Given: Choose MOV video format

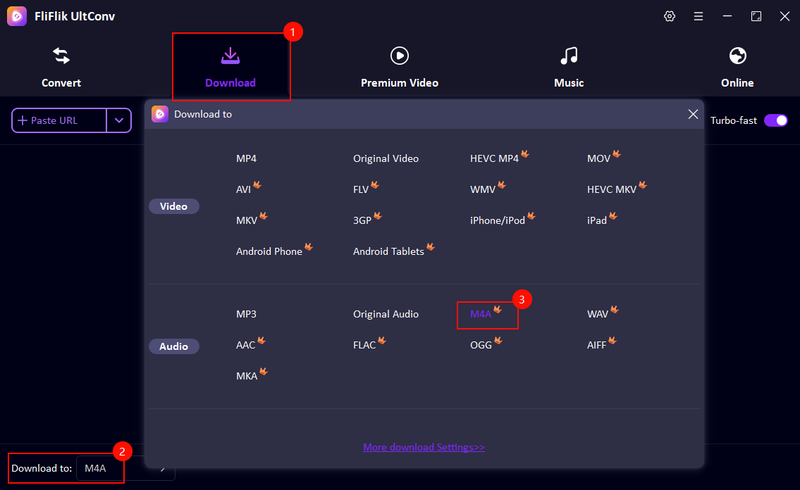Looking at the screenshot, I should [599, 159].
